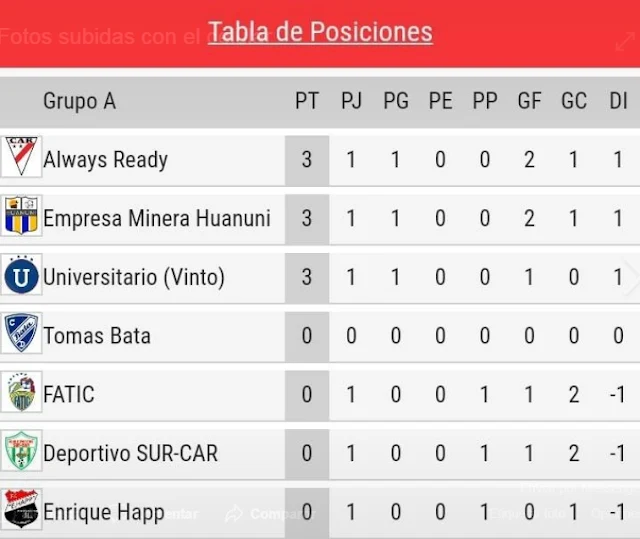Select the Deportivo SUR-CAR team name
This screenshot has width=640, height=539.
[130, 453]
